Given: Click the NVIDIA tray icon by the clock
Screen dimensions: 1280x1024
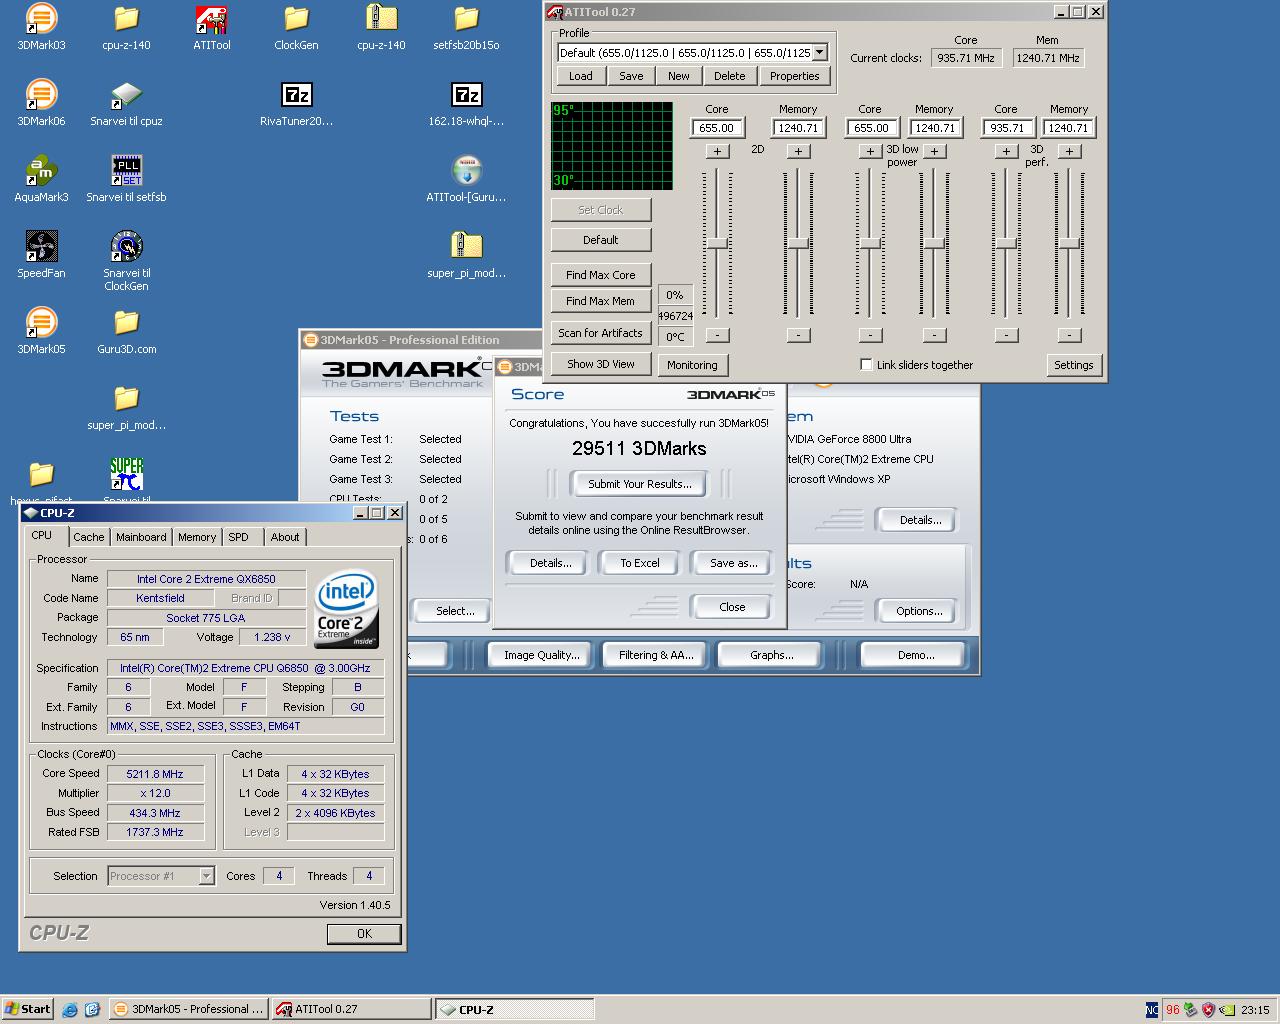Looking at the screenshot, I should [1226, 1010].
